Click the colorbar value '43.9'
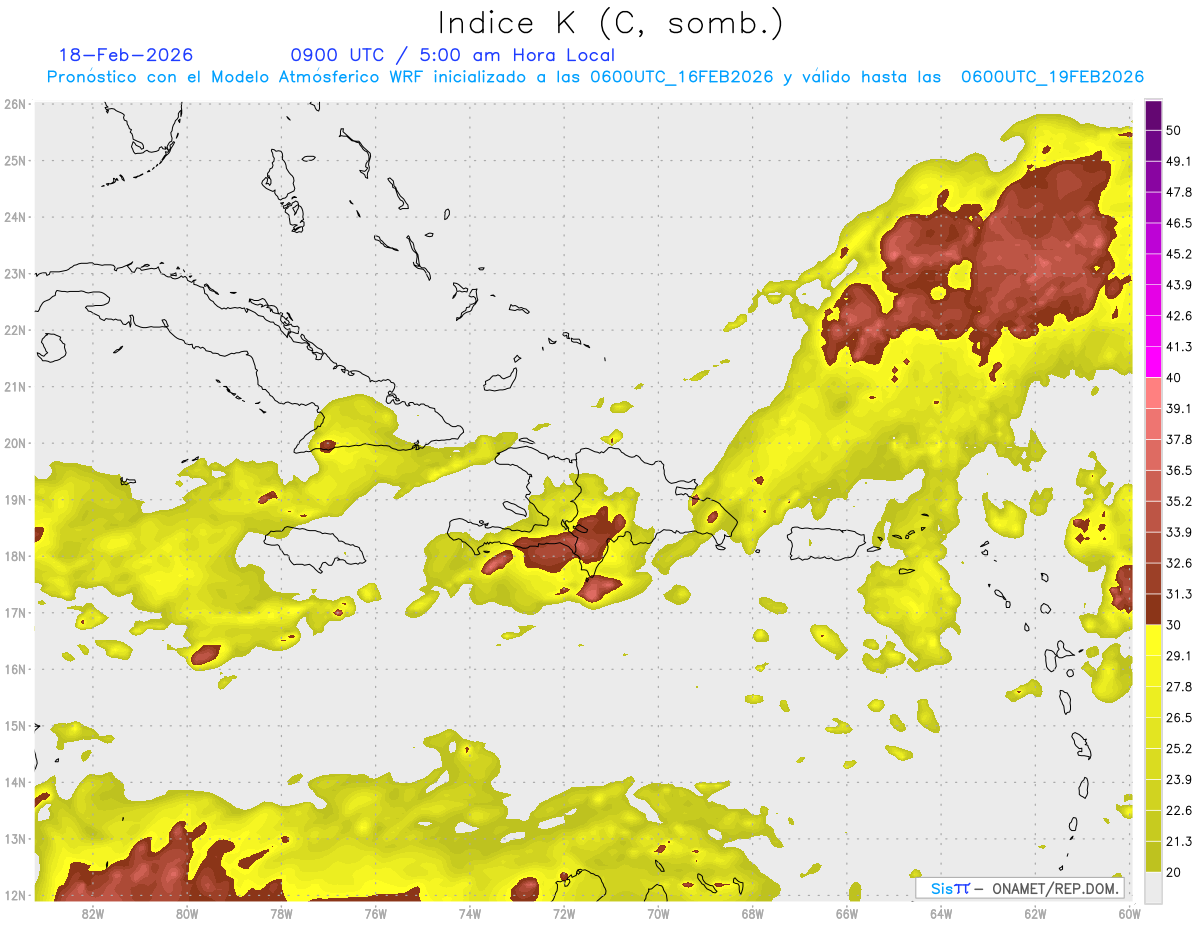1200x927 pixels. point(1178,285)
